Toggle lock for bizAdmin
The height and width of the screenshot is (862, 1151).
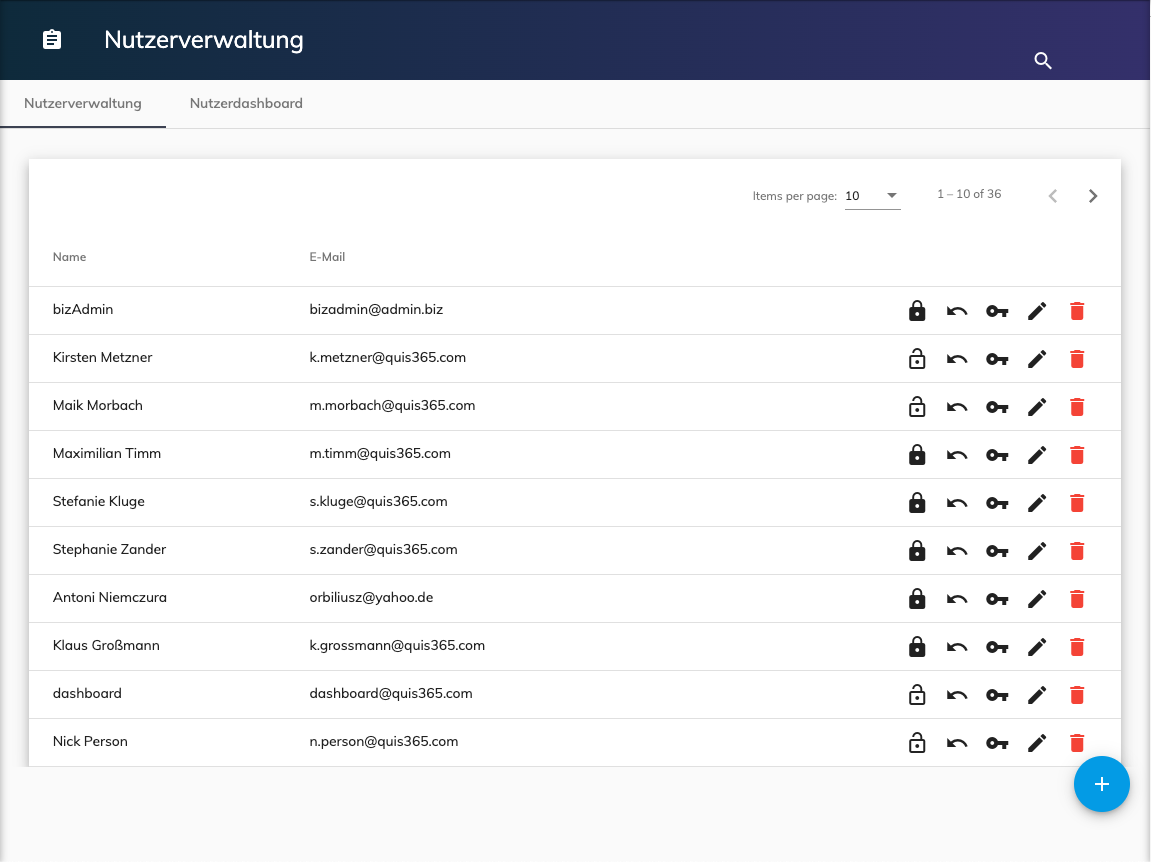917,311
